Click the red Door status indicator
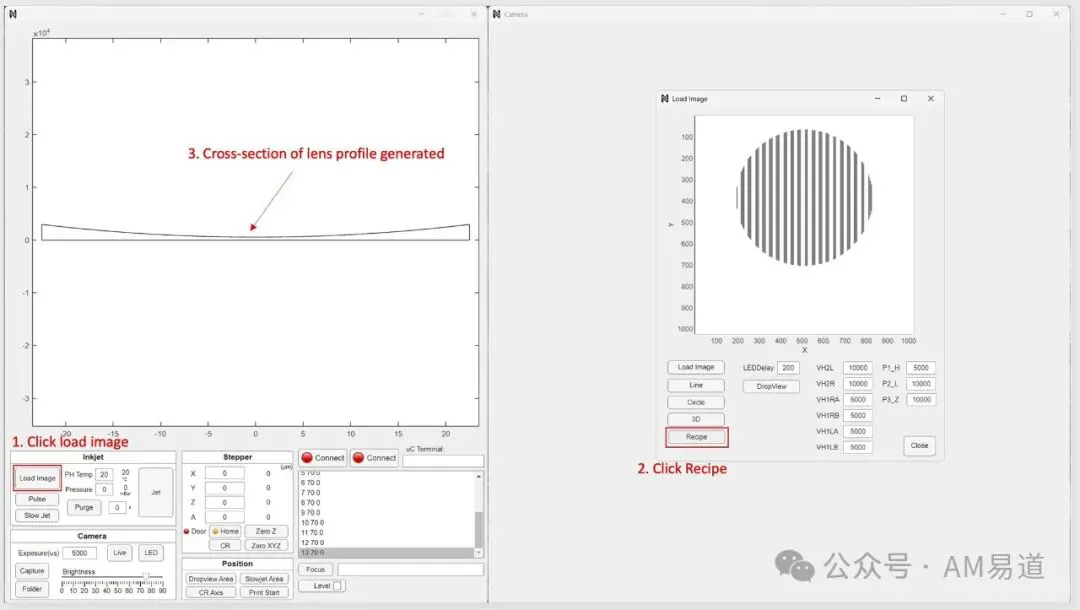The height and width of the screenshot is (610, 1080). click(x=186, y=532)
